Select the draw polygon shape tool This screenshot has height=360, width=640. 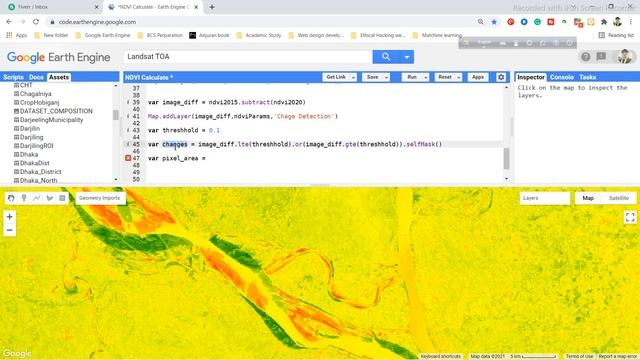click(50, 198)
